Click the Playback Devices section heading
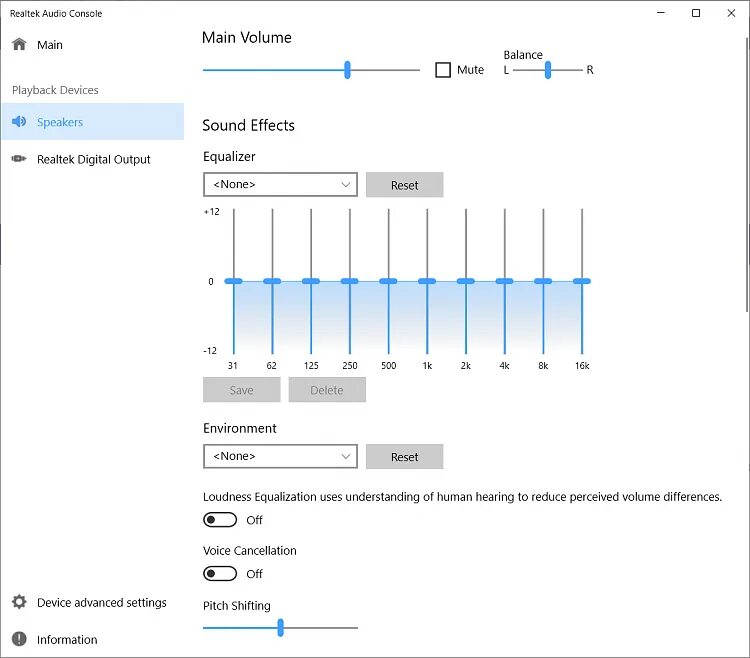Viewport: 750px width, 658px height. pos(55,90)
